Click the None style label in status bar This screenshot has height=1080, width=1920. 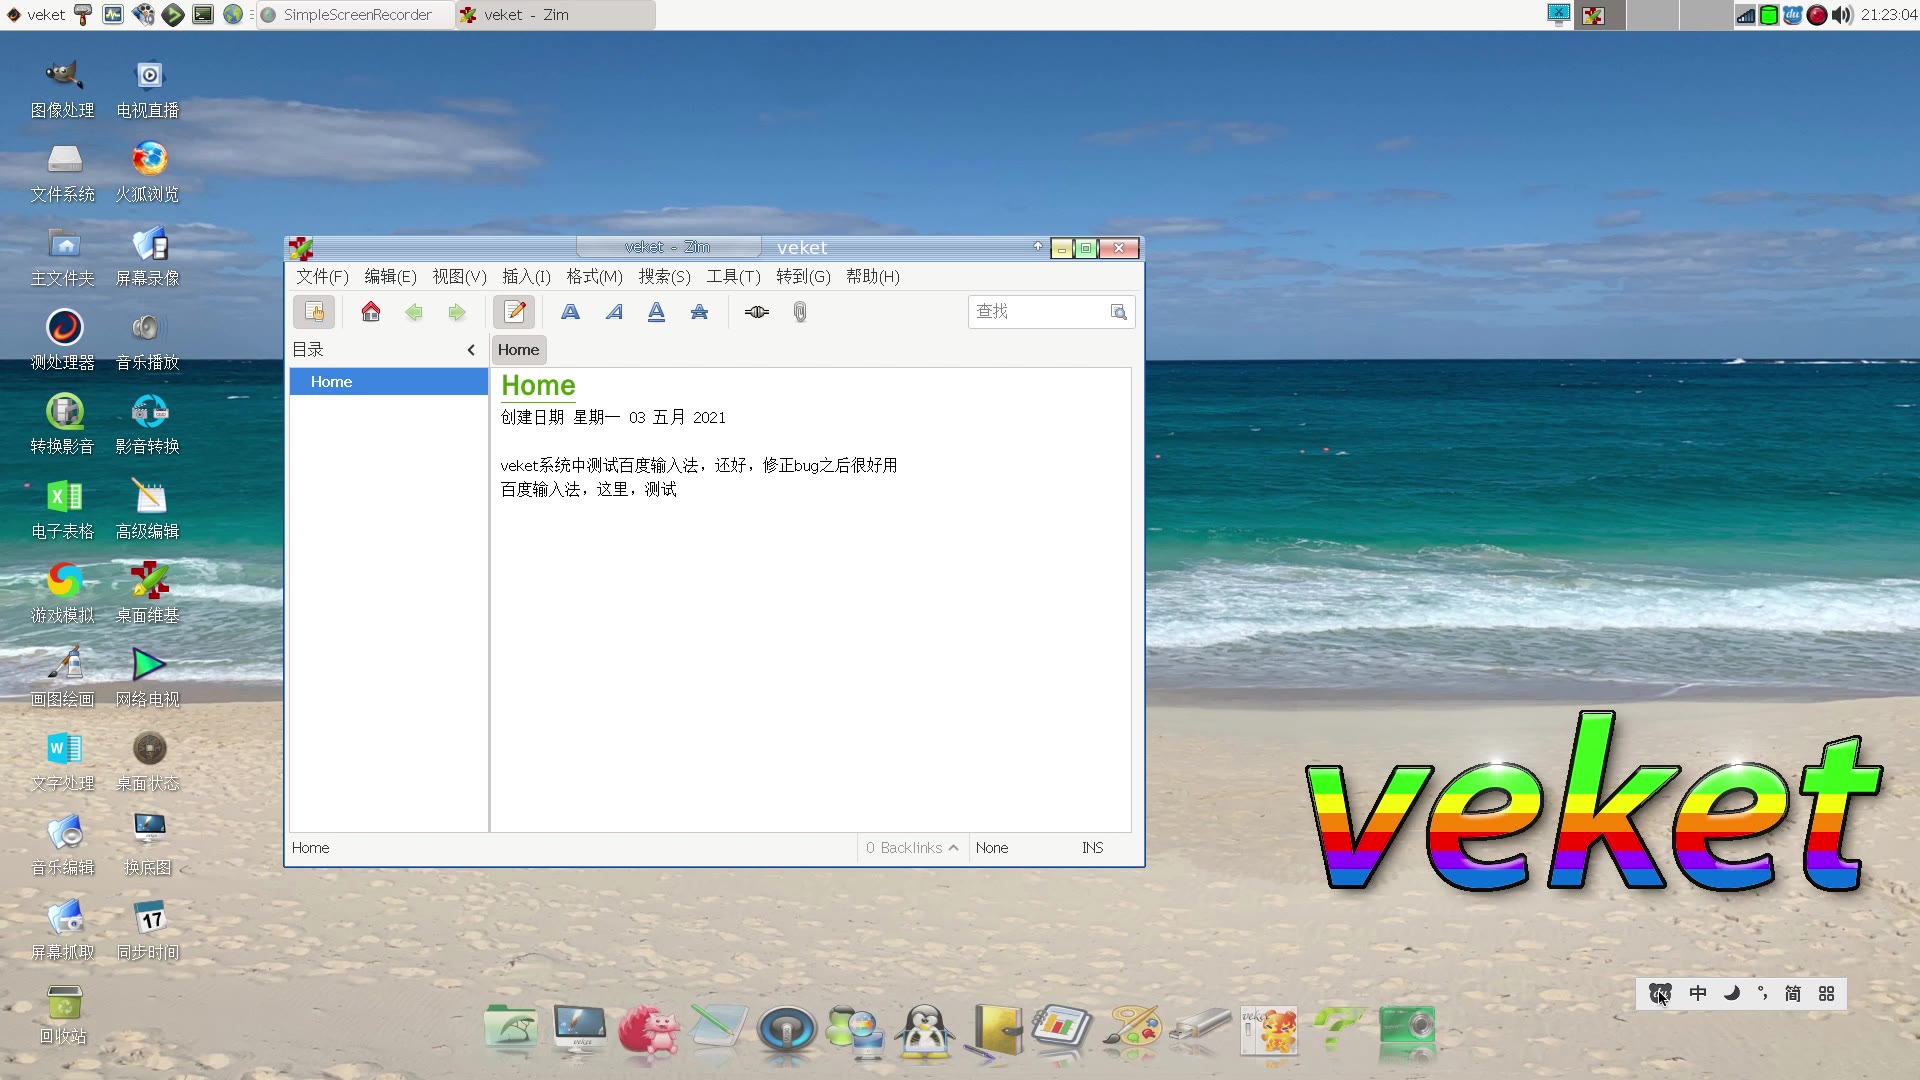click(x=992, y=848)
